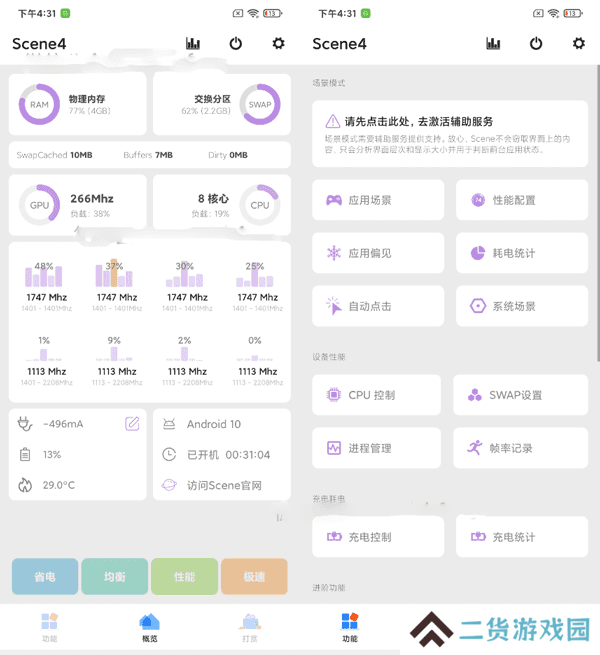Tap the 8 核心 core count text
The image size is (600, 655).
coord(214,198)
